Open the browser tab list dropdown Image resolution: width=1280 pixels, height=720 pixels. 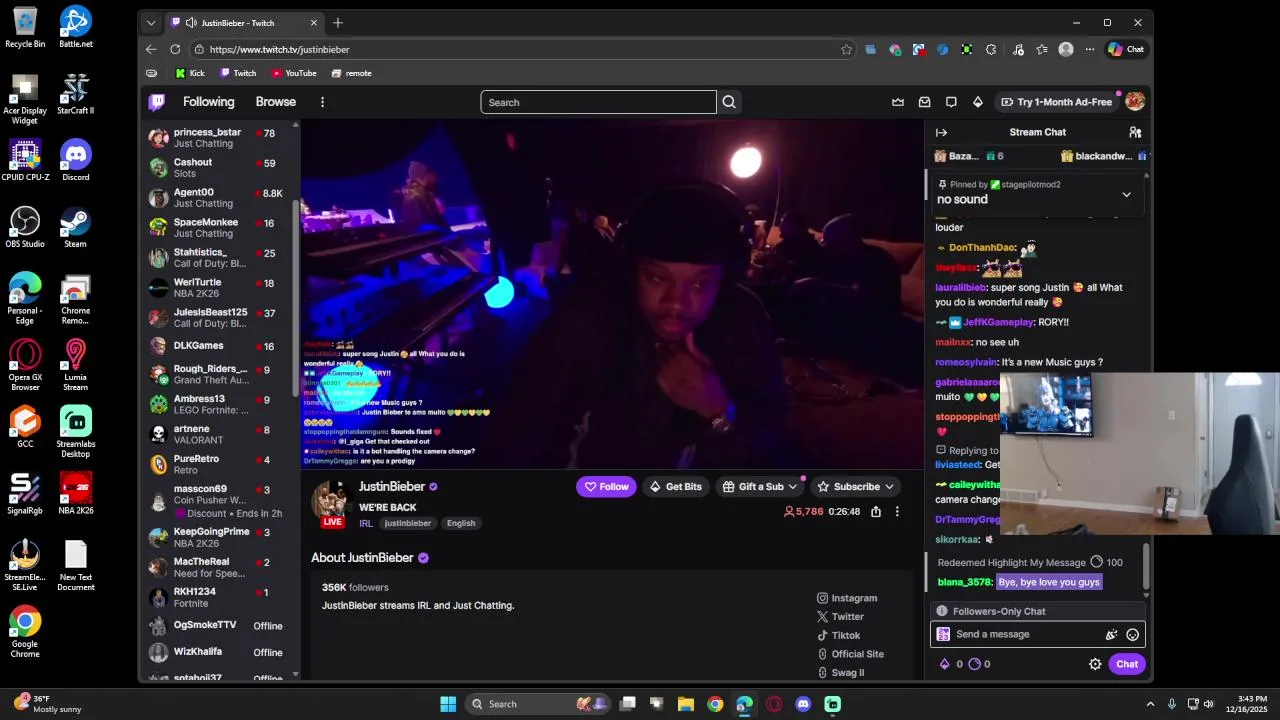151,23
